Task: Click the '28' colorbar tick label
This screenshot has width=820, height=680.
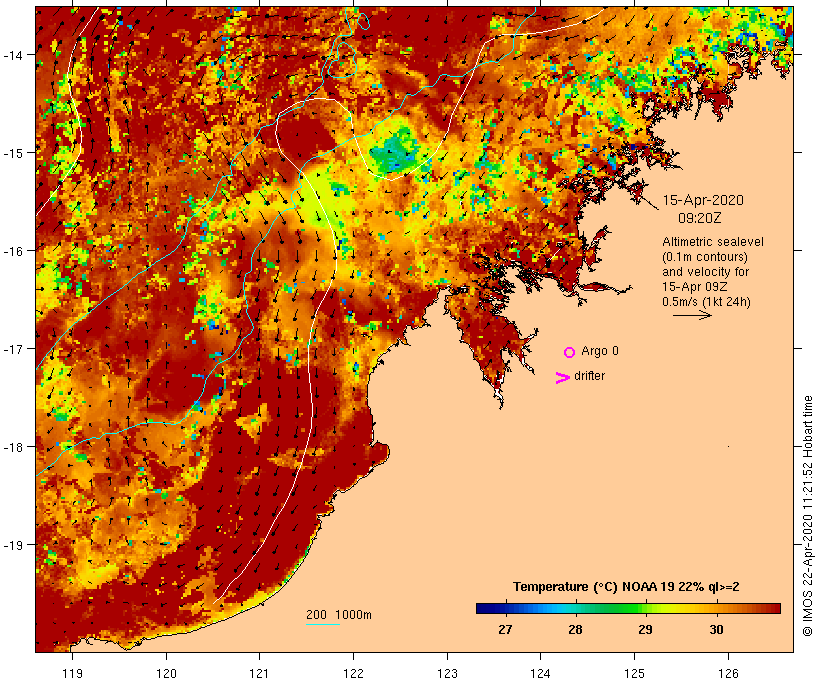Action: pos(575,630)
